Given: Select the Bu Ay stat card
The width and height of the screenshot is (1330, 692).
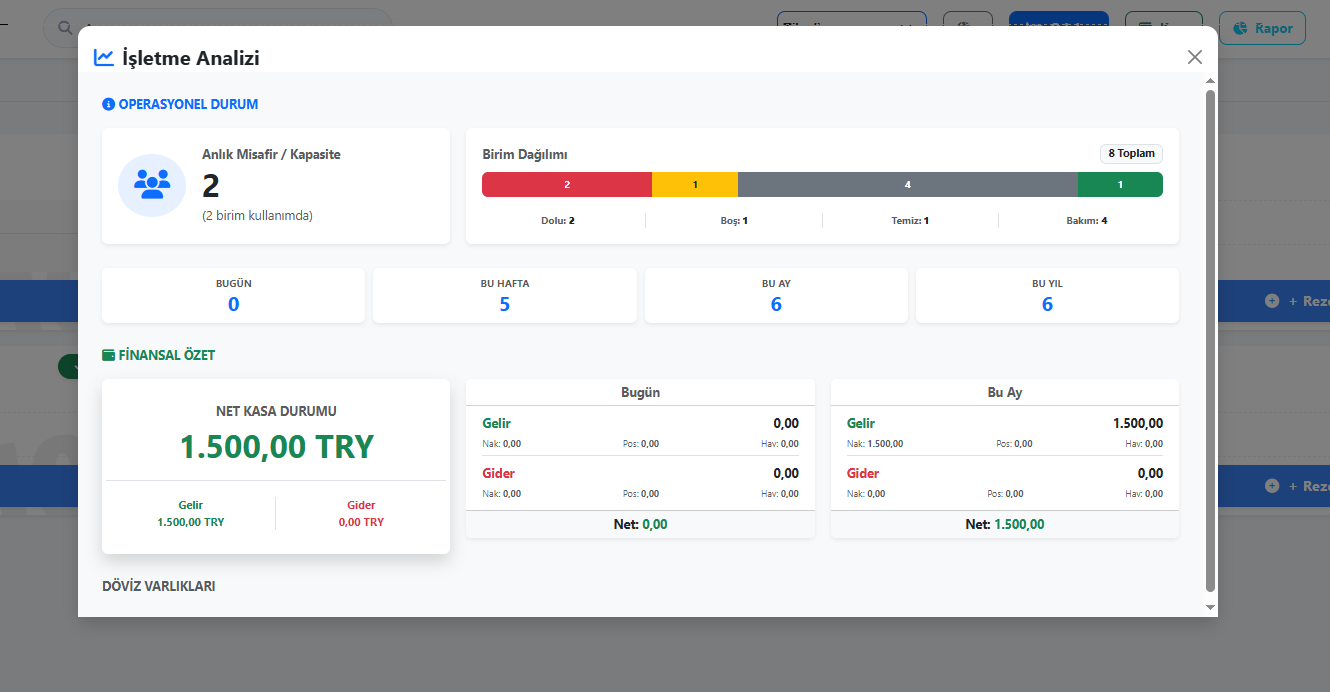Looking at the screenshot, I should [x=776, y=295].
